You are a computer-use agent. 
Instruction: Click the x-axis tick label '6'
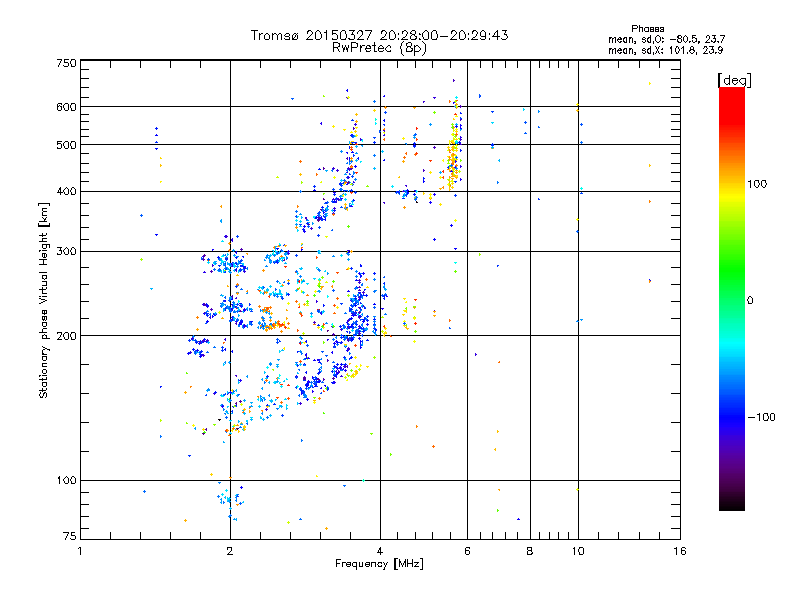(467, 551)
